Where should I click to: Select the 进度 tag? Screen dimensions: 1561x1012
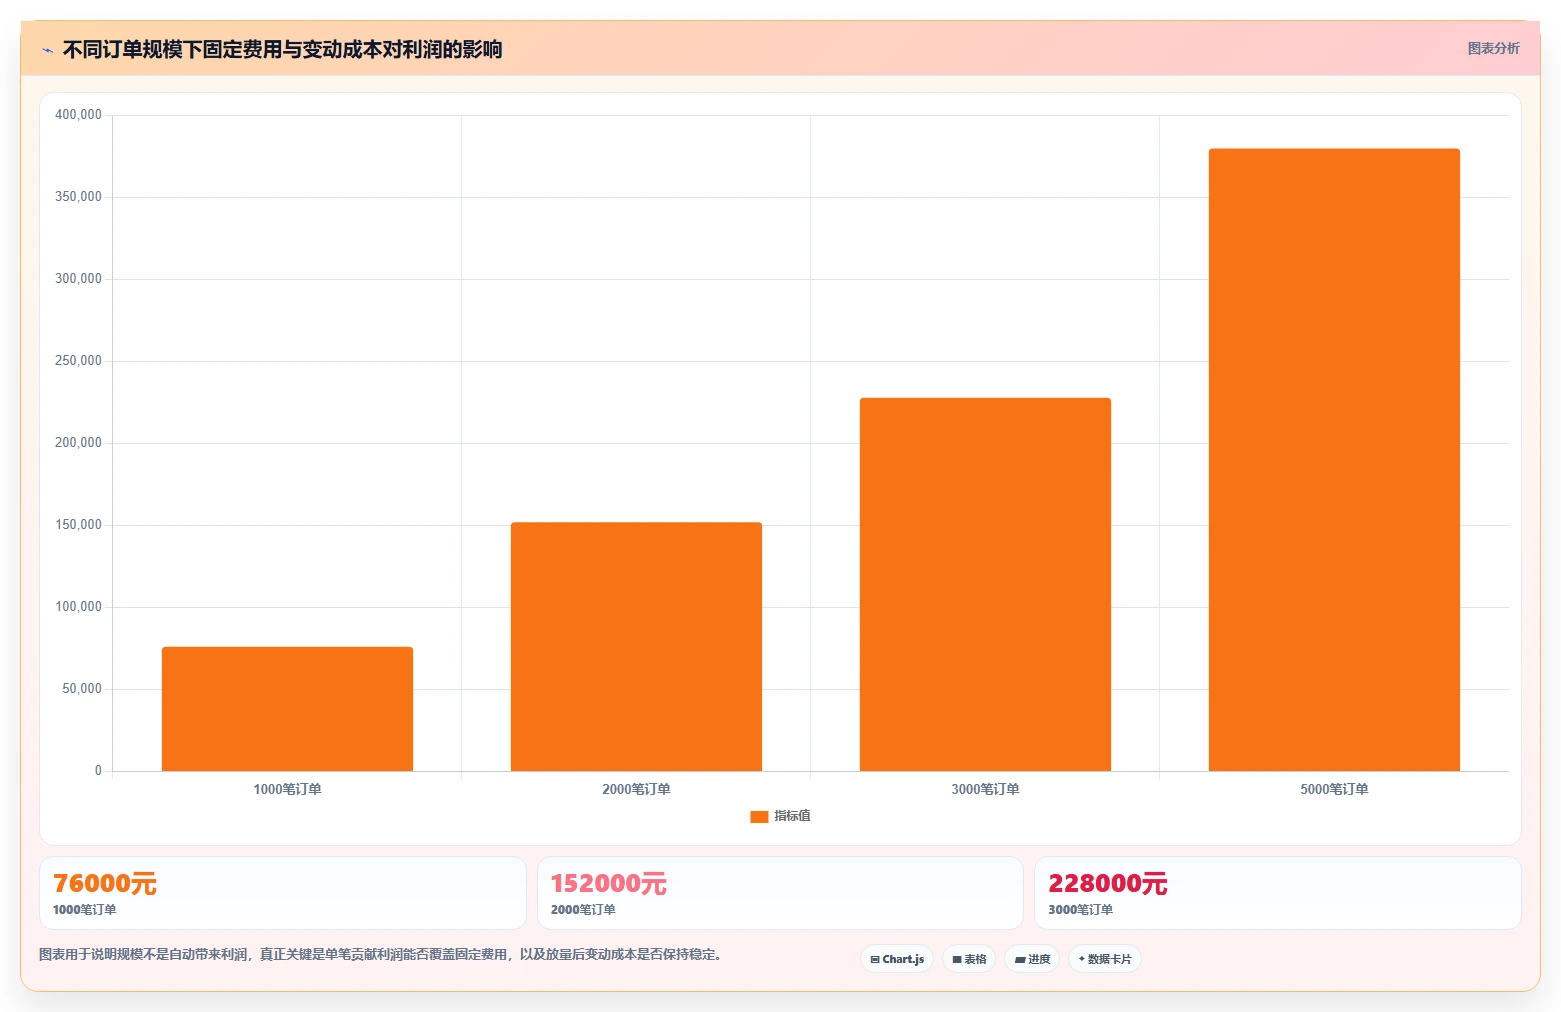click(1032, 959)
